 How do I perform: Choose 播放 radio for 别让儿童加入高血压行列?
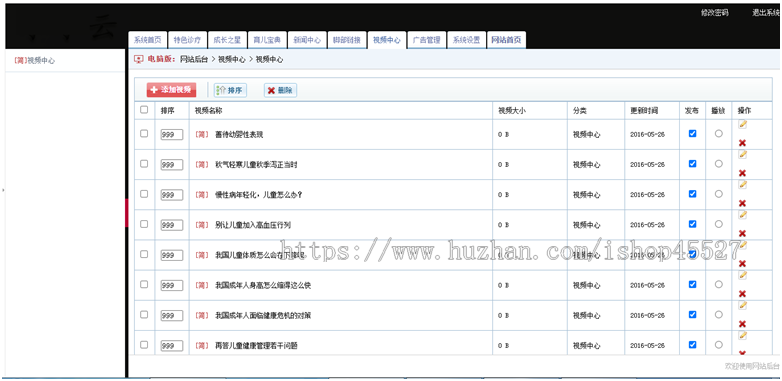719,224
